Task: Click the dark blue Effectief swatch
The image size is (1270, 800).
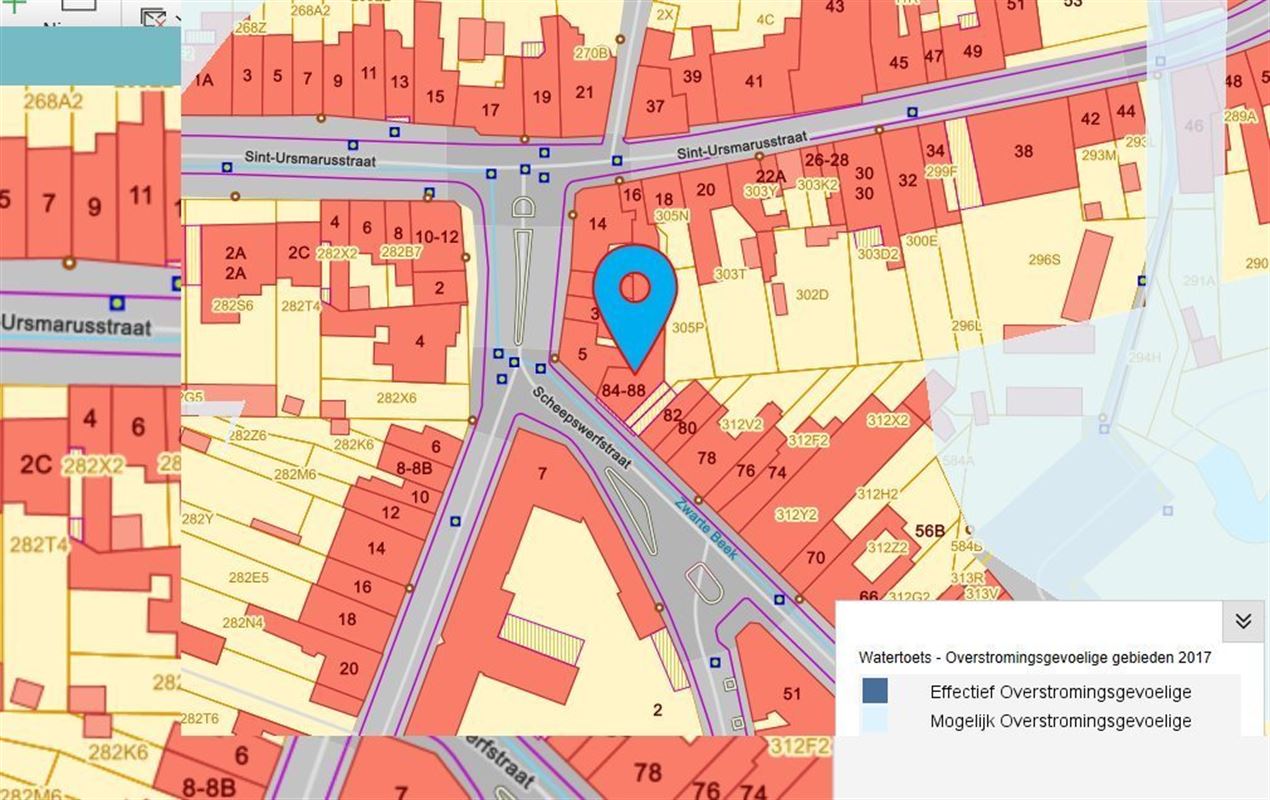Action: [x=874, y=691]
